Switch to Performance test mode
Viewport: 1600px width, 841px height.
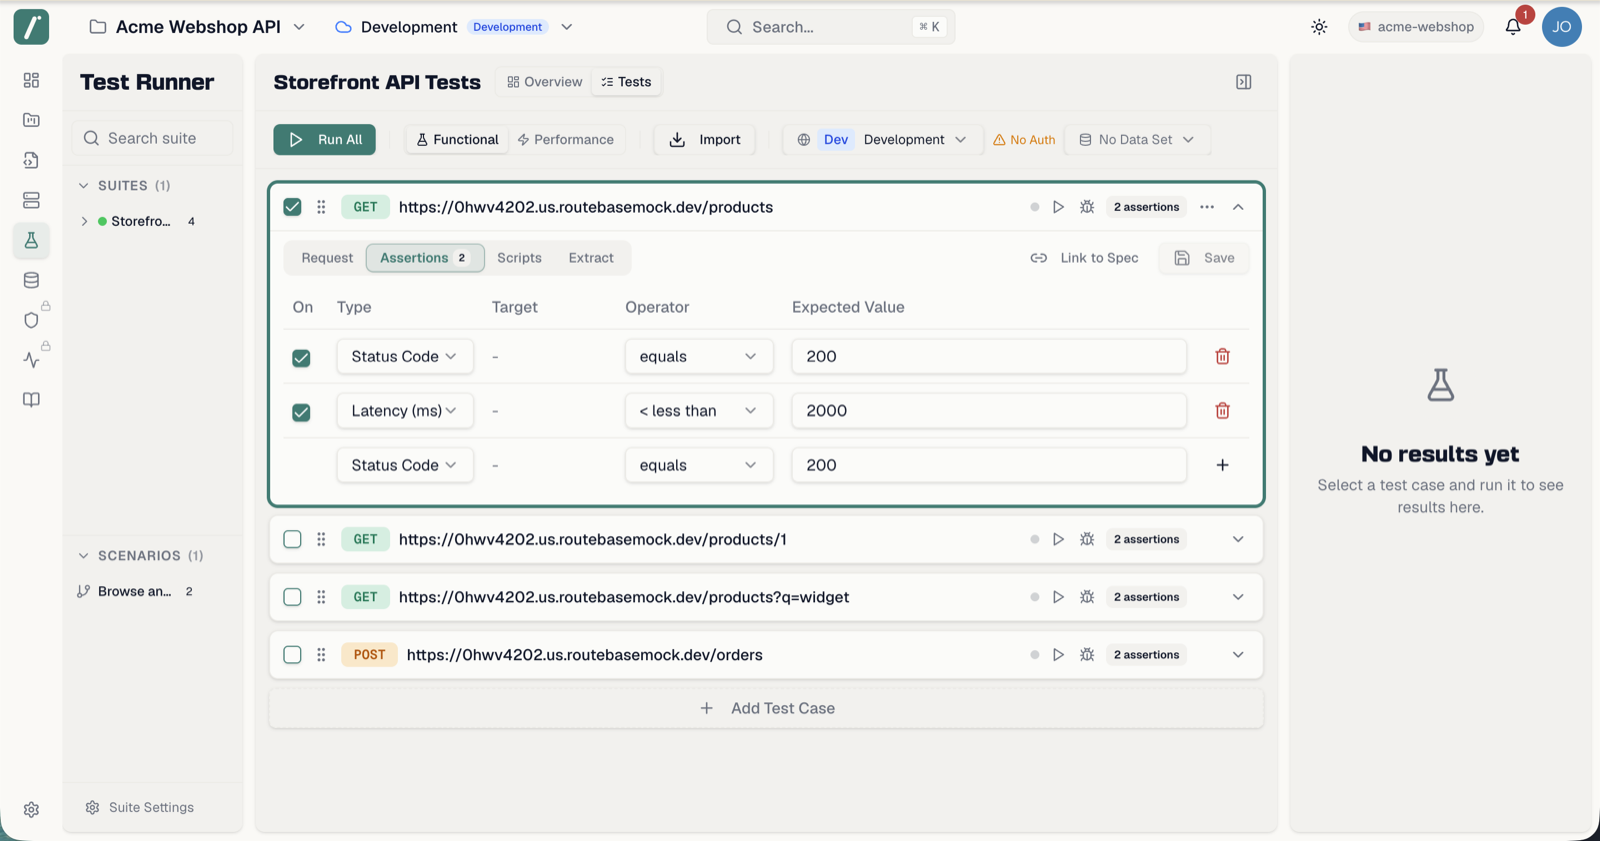566,139
